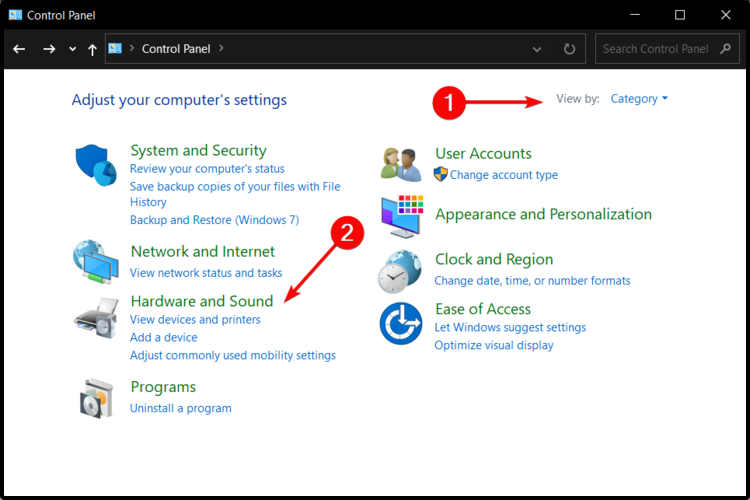Open Backup and Restore (Windows 7)
The height and width of the screenshot is (500, 750).
click(214, 220)
